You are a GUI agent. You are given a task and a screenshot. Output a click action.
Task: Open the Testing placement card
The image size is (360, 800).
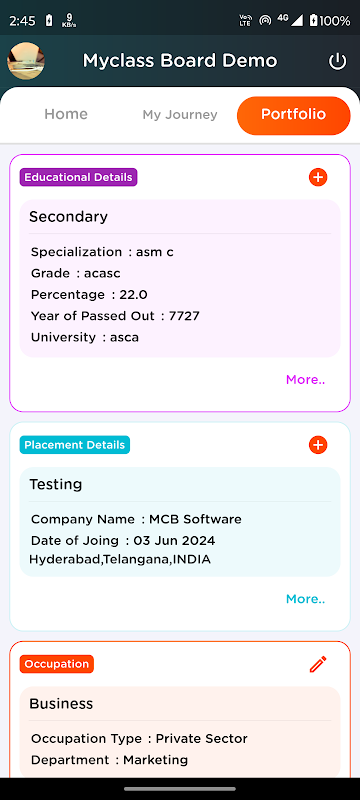pyautogui.click(x=180, y=521)
